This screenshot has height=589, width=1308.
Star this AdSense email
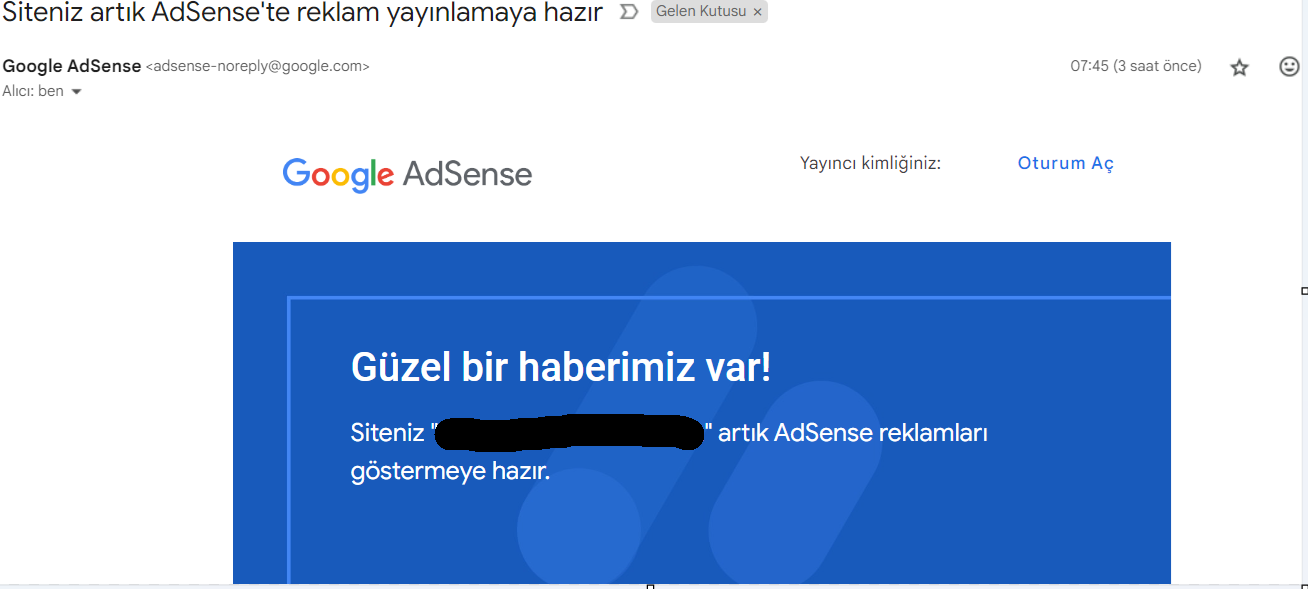tap(1239, 68)
